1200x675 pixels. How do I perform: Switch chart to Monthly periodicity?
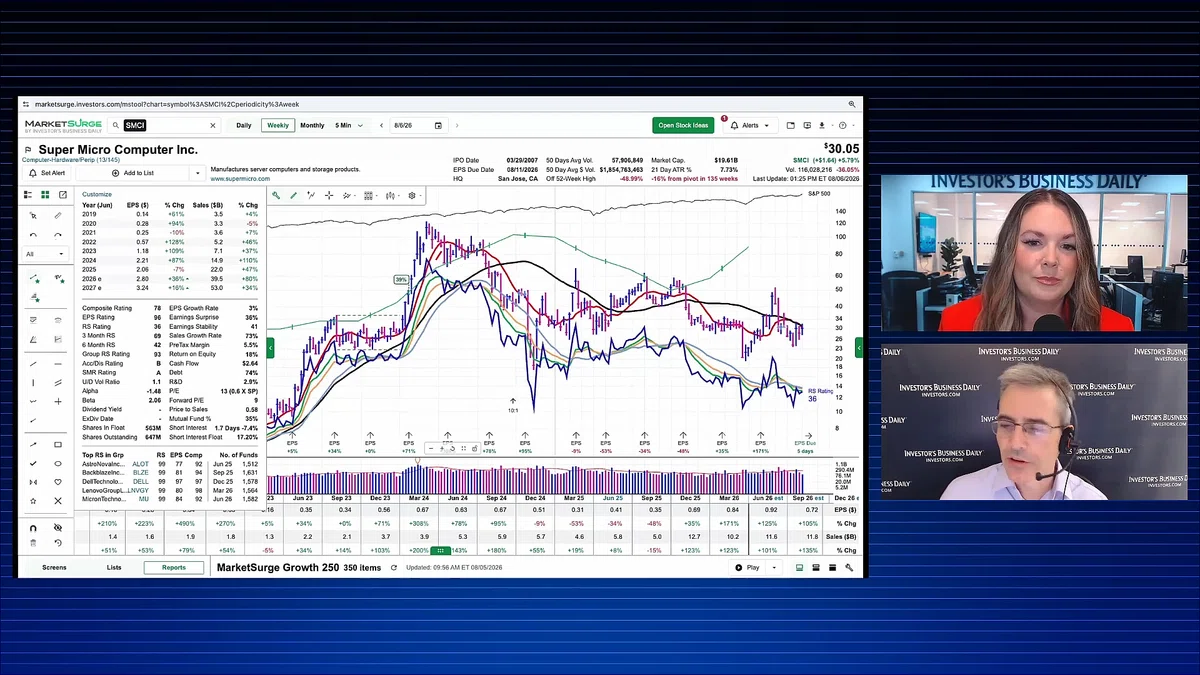tap(312, 126)
